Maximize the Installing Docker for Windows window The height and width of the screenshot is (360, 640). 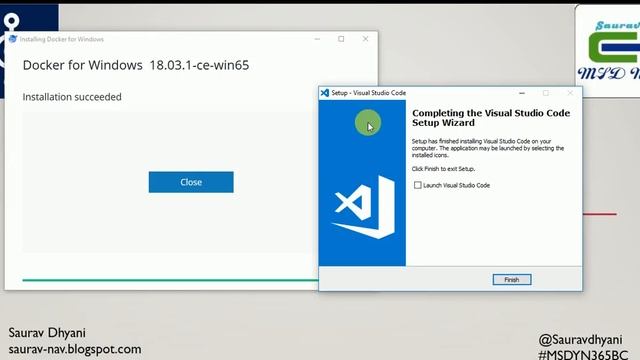click(x=341, y=39)
